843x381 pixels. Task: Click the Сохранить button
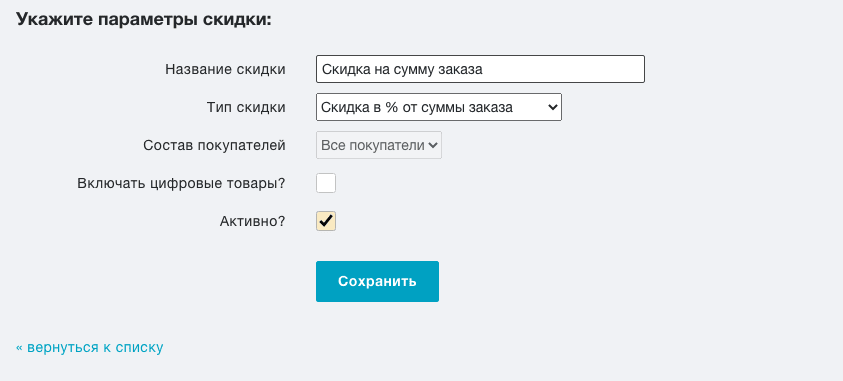click(377, 281)
